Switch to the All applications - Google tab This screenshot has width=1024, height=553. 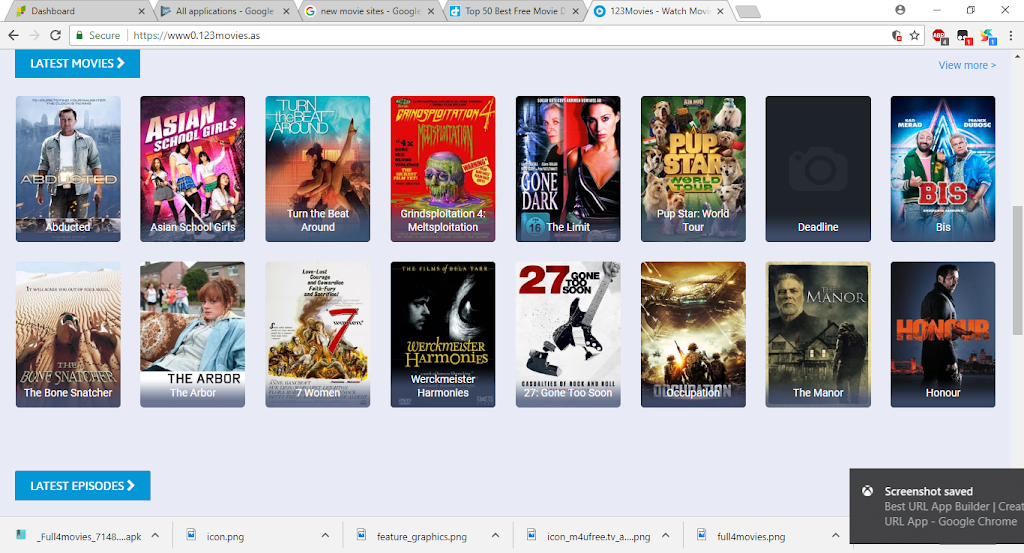(x=222, y=11)
